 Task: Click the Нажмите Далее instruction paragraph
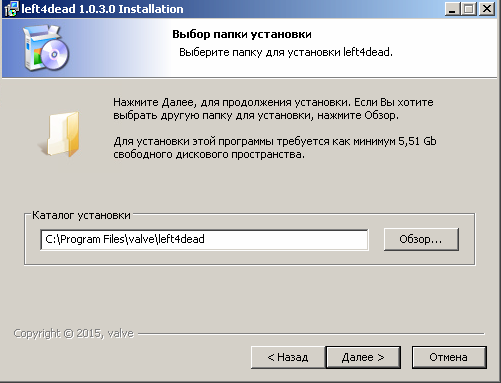273,109
